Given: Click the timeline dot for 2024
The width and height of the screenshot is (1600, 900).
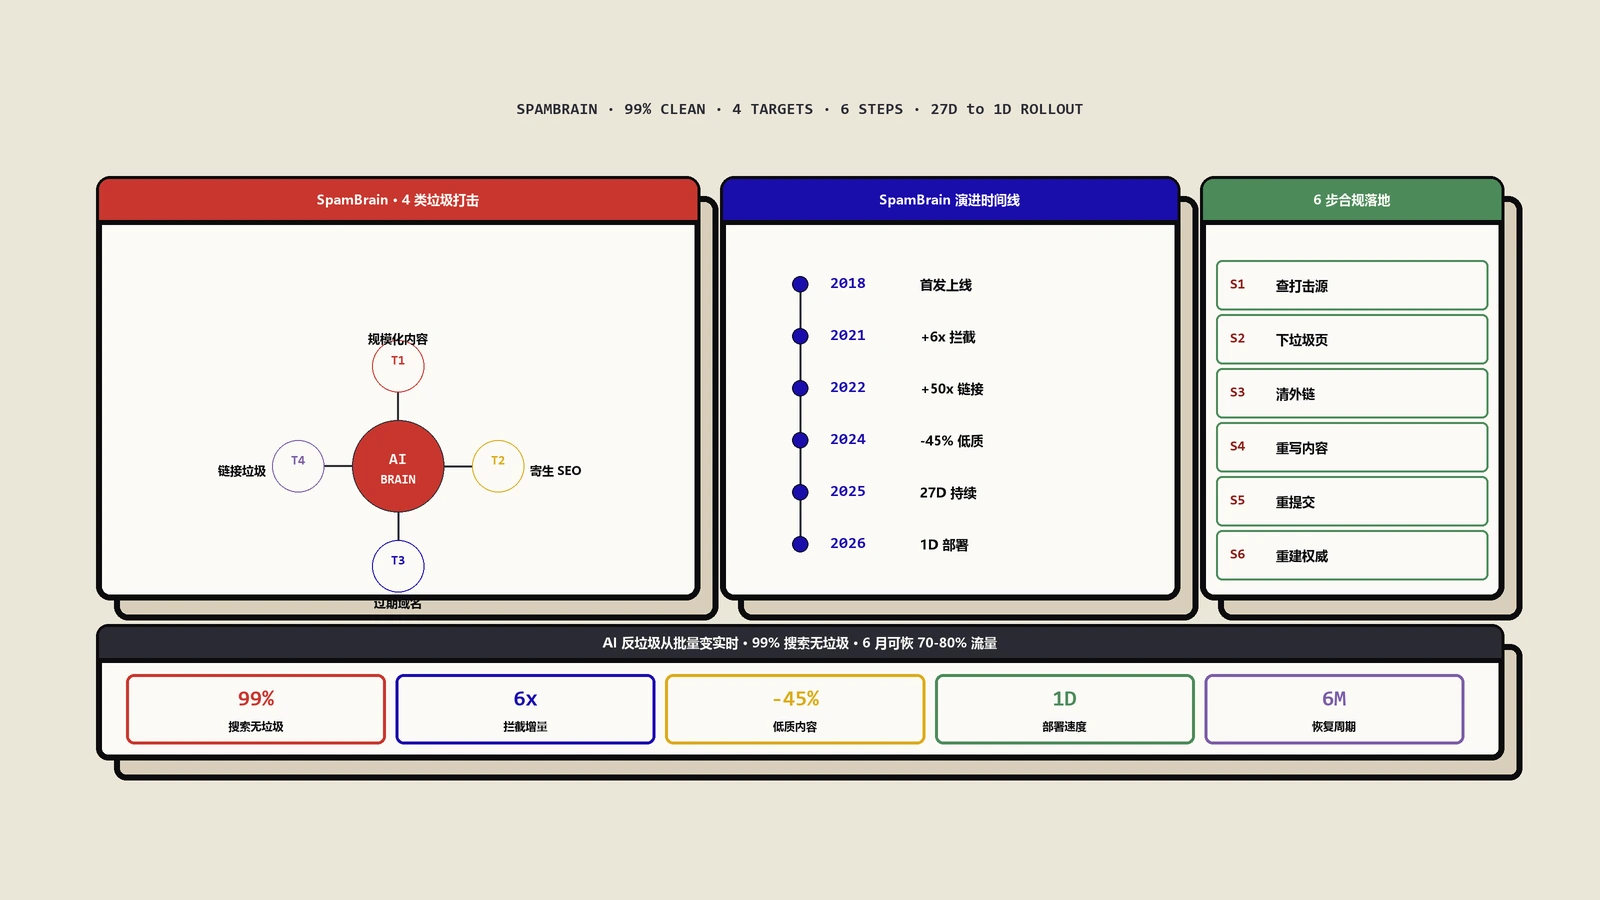Looking at the screenshot, I should click(x=800, y=440).
